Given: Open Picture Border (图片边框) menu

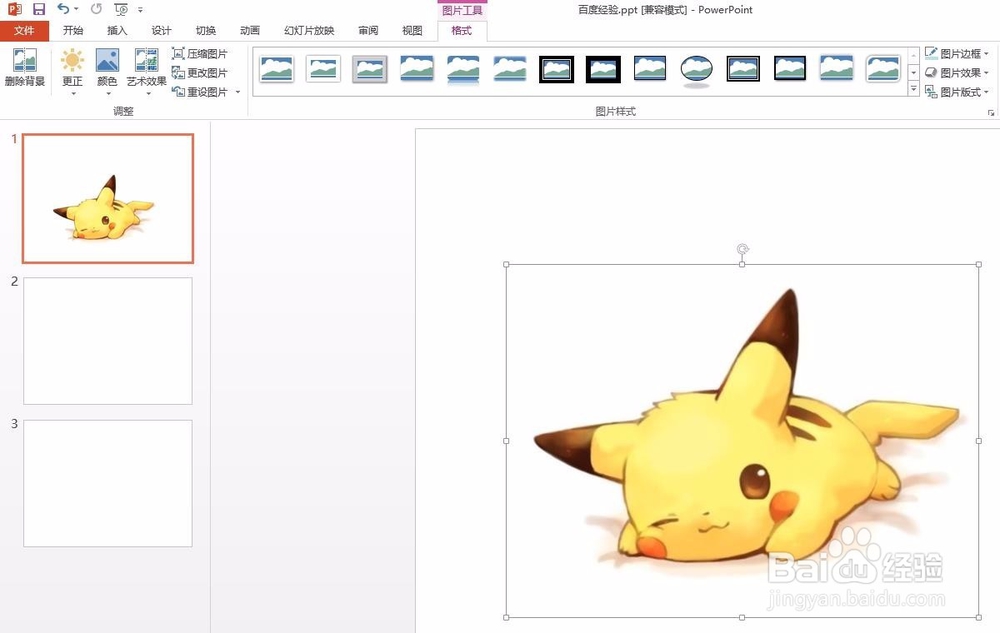Looking at the screenshot, I should tap(957, 54).
